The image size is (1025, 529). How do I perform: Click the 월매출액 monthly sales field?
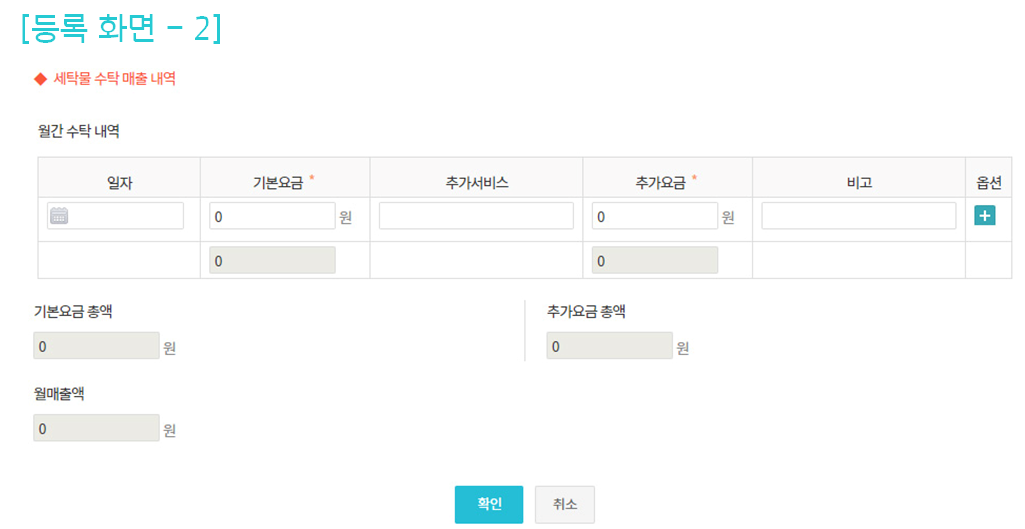tap(96, 428)
